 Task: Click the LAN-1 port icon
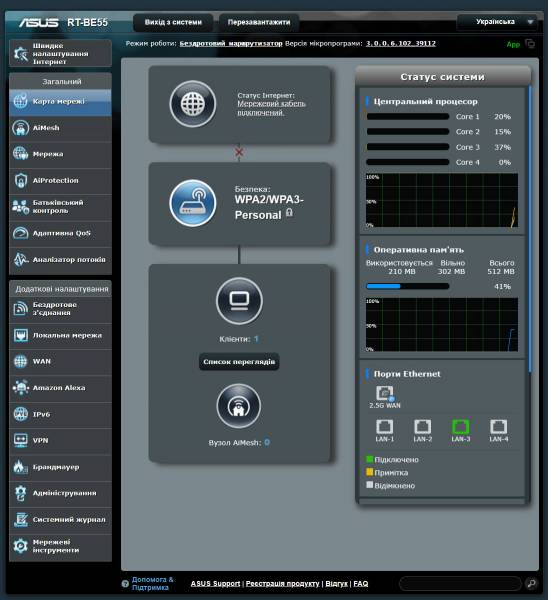click(385, 426)
